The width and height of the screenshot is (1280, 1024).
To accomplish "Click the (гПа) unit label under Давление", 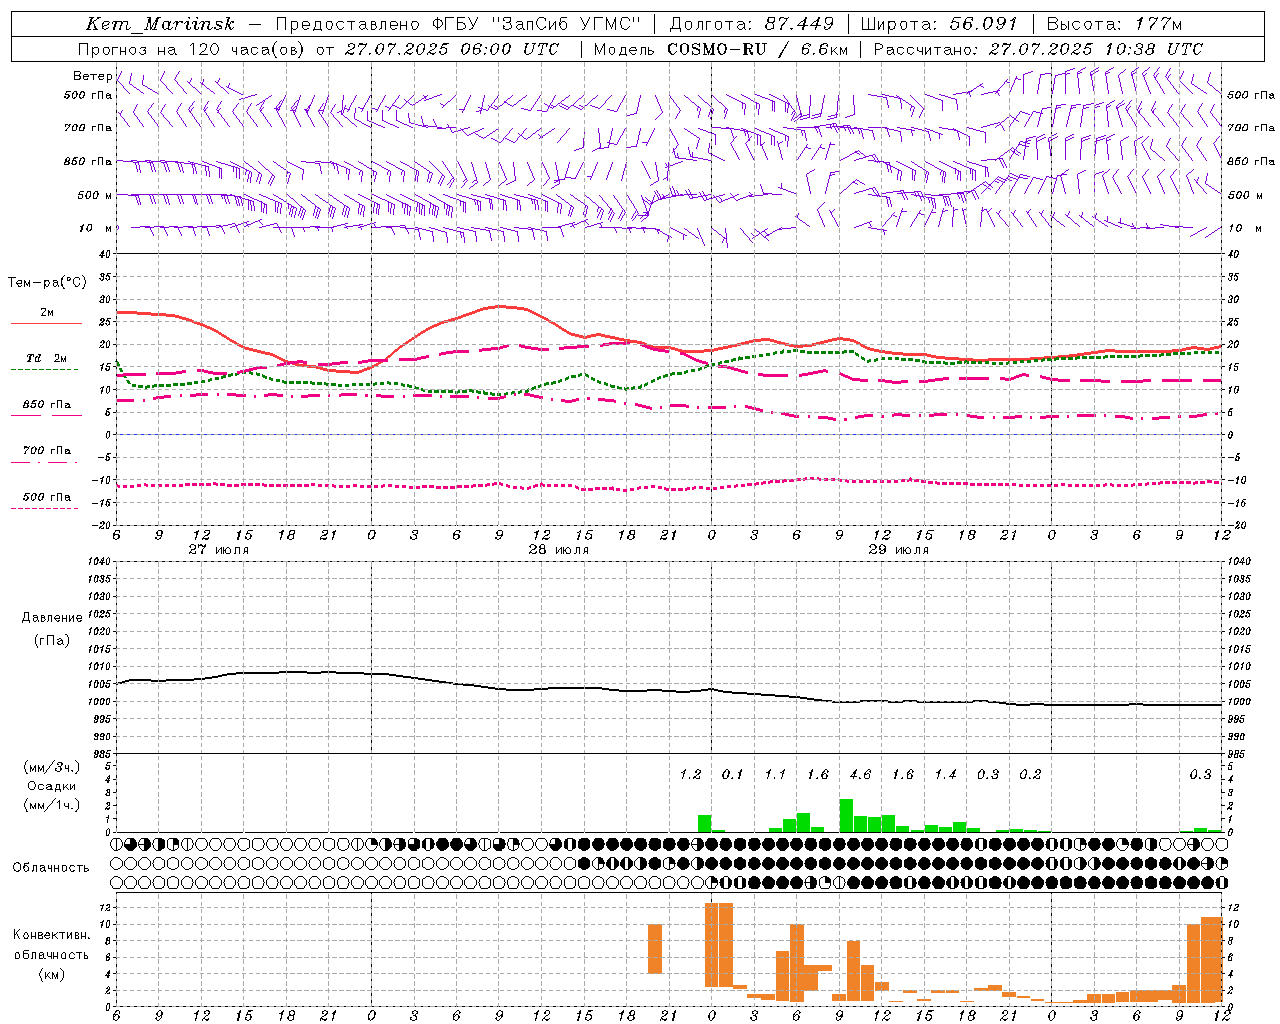I will click(x=52, y=640).
